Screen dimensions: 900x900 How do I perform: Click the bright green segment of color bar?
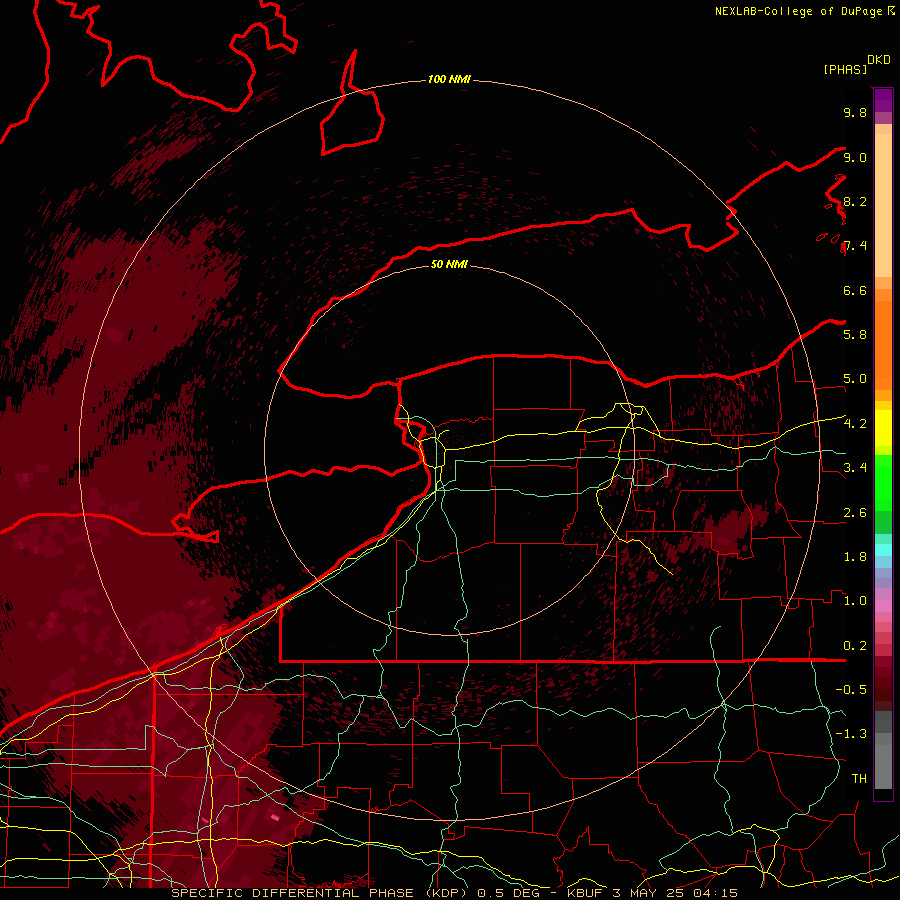[x=883, y=482]
